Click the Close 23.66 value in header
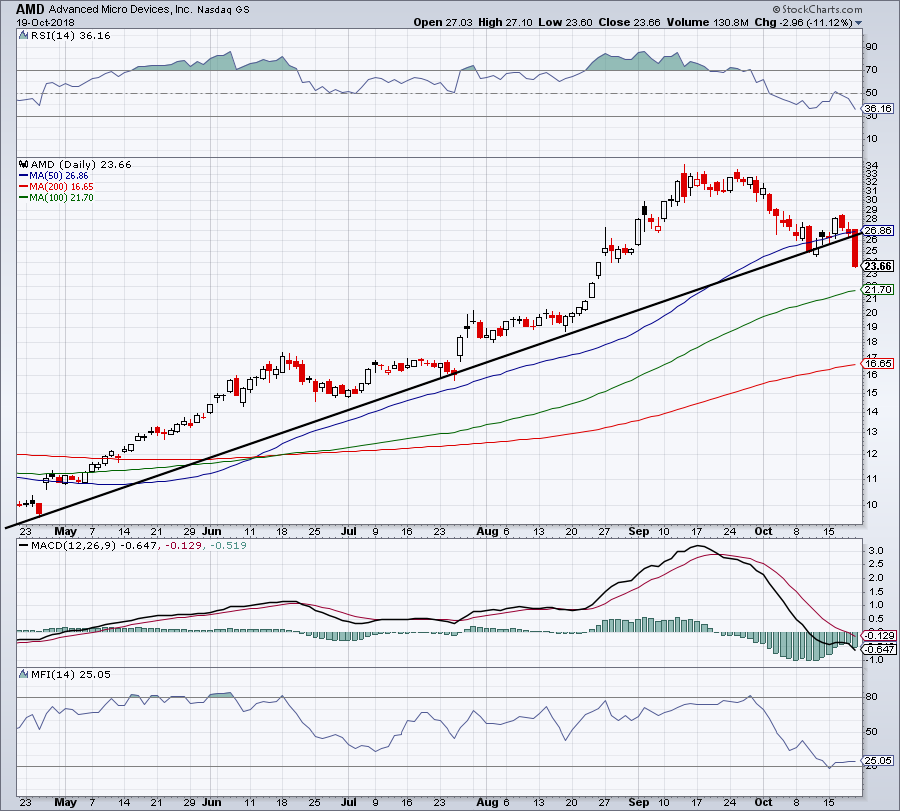The height and width of the screenshot is (811, 900). pyautogui.click(x=630, y=22)
